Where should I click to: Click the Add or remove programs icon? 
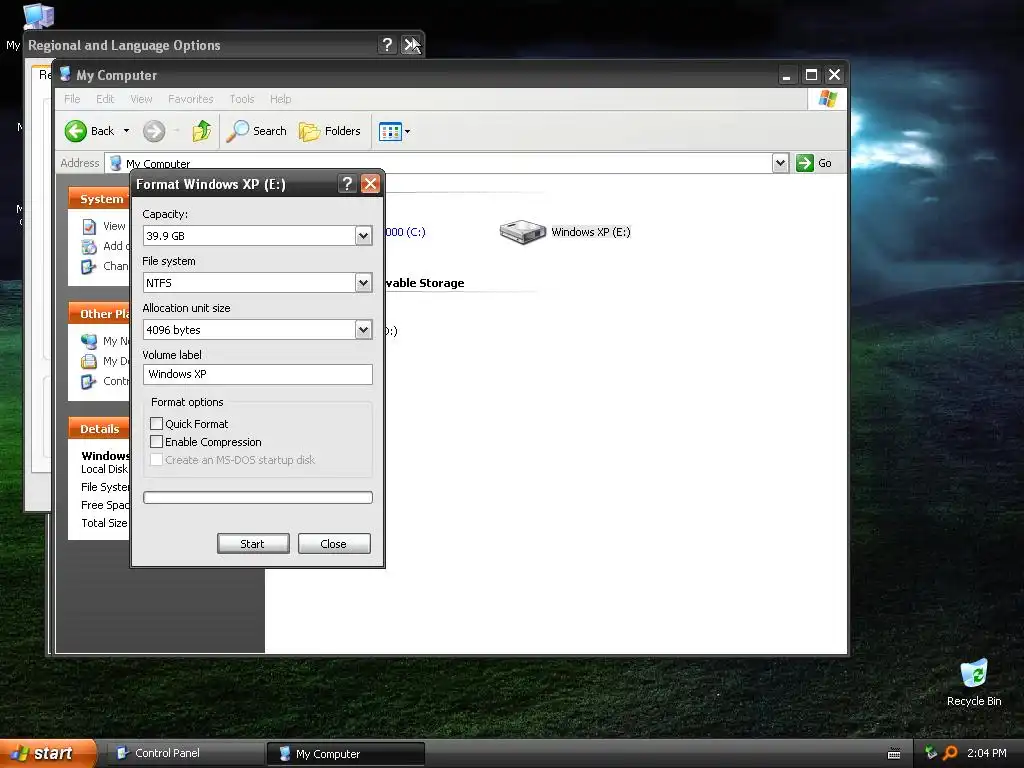(89, 246)
